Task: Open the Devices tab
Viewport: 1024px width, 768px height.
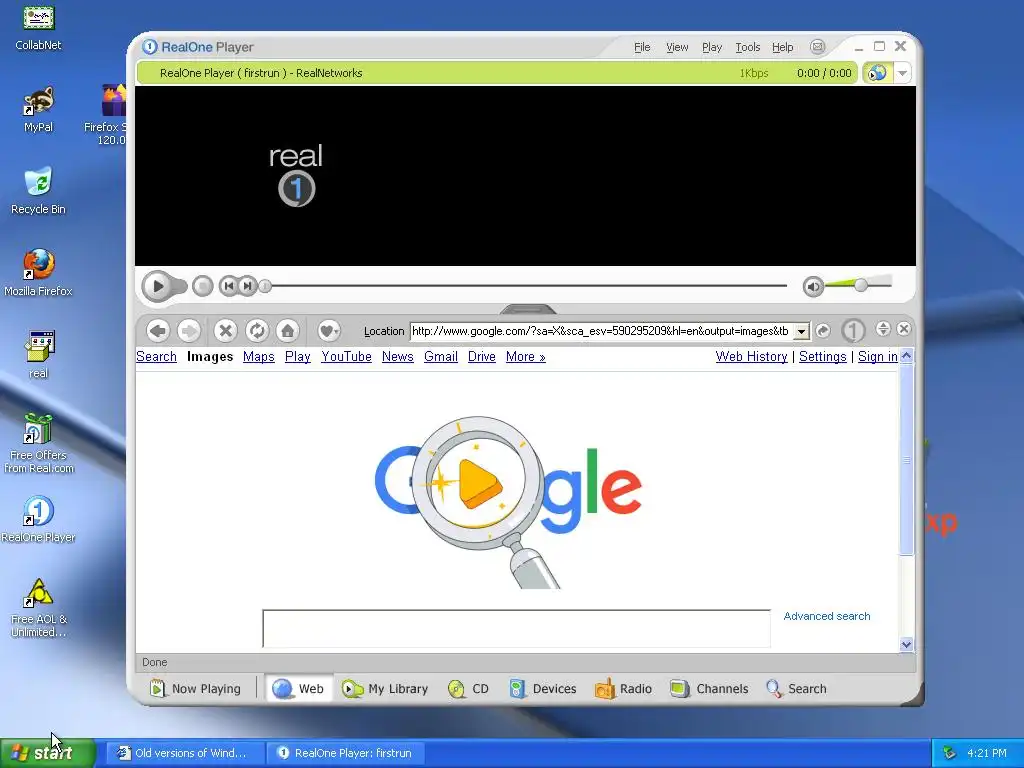Action: tap(543, 688)
